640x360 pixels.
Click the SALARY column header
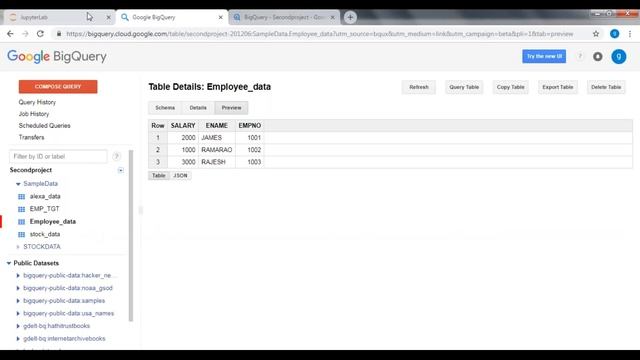[x=183, y=126]
